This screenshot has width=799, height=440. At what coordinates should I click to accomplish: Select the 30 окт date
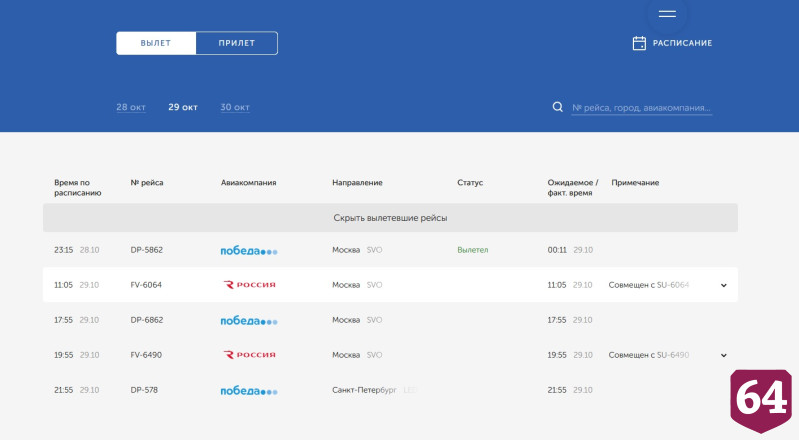[x=235, y=107]
